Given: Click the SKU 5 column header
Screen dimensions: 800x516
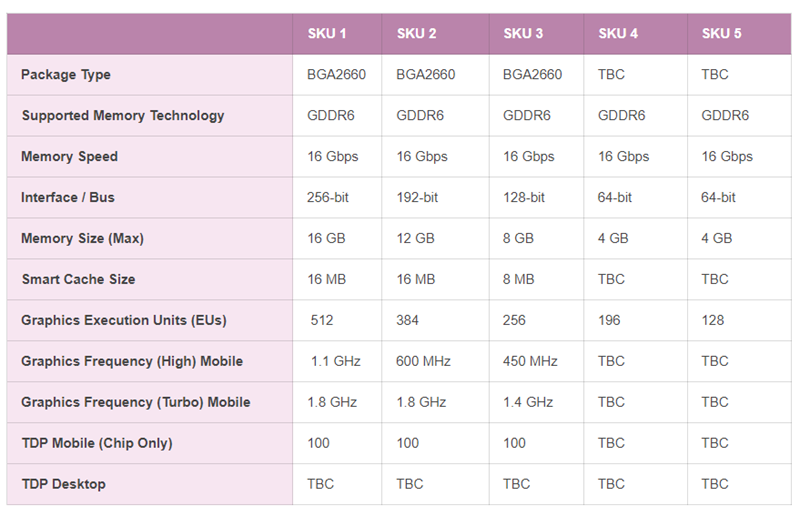Looking at the screenshot, I should (721, 34).
